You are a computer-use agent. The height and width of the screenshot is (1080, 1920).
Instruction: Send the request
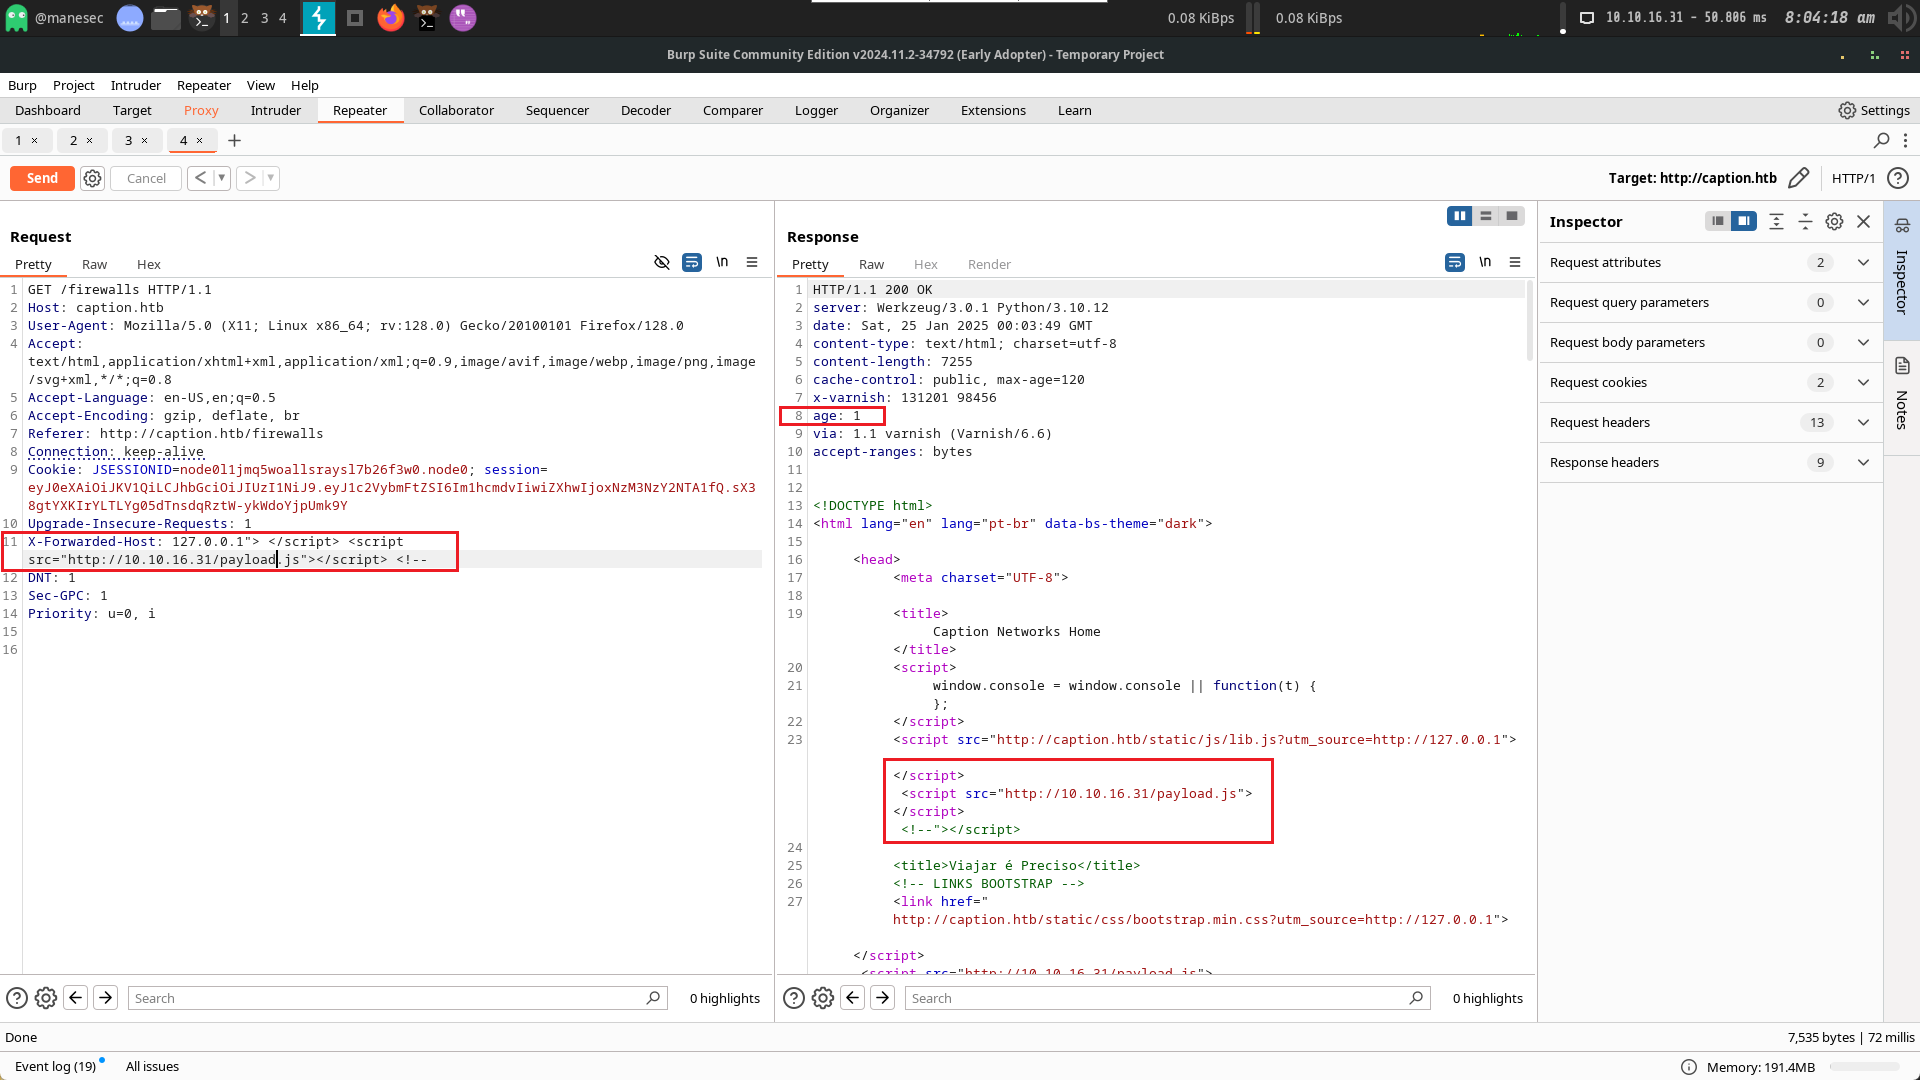42,178
